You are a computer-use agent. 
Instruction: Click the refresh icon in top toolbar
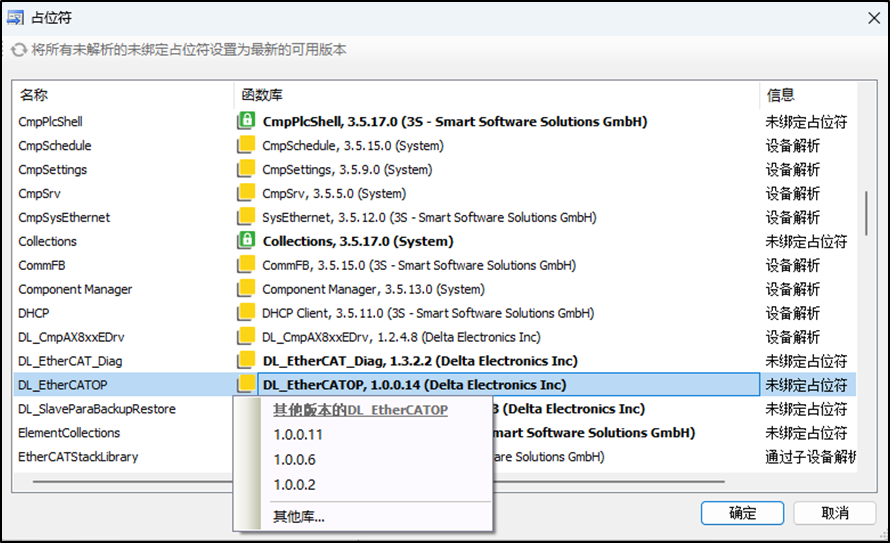click(19, 50)
